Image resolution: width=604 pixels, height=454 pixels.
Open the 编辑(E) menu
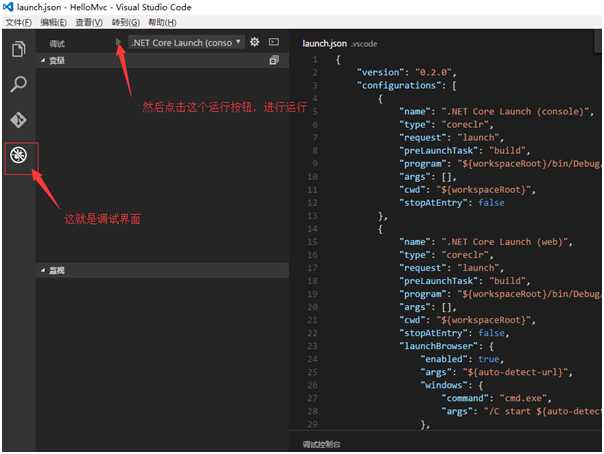(x=54, y=22)
